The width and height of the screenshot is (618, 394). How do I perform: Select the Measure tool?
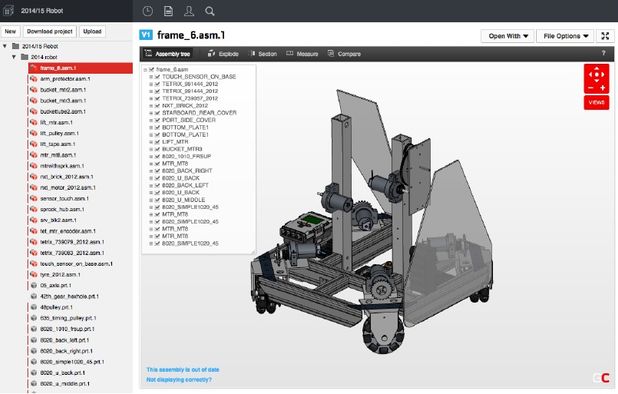(x=302, y=54)
